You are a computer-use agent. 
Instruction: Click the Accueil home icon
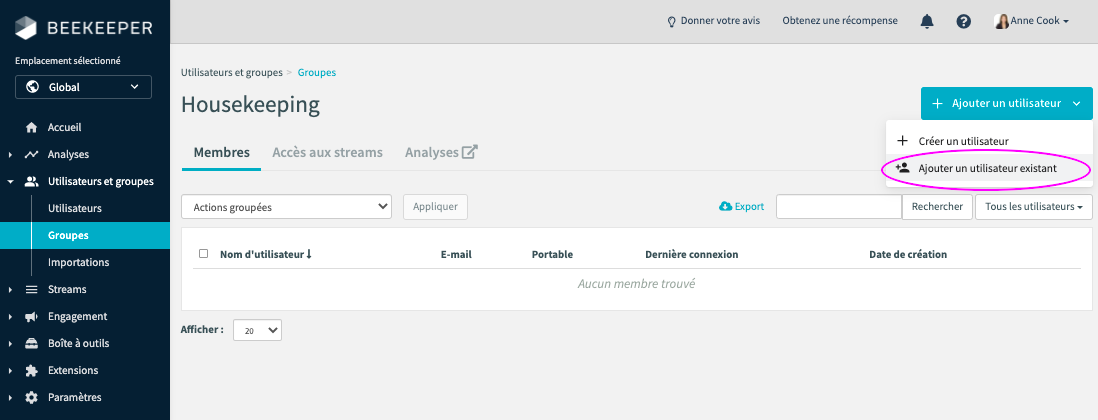click(x=32, y=127)
